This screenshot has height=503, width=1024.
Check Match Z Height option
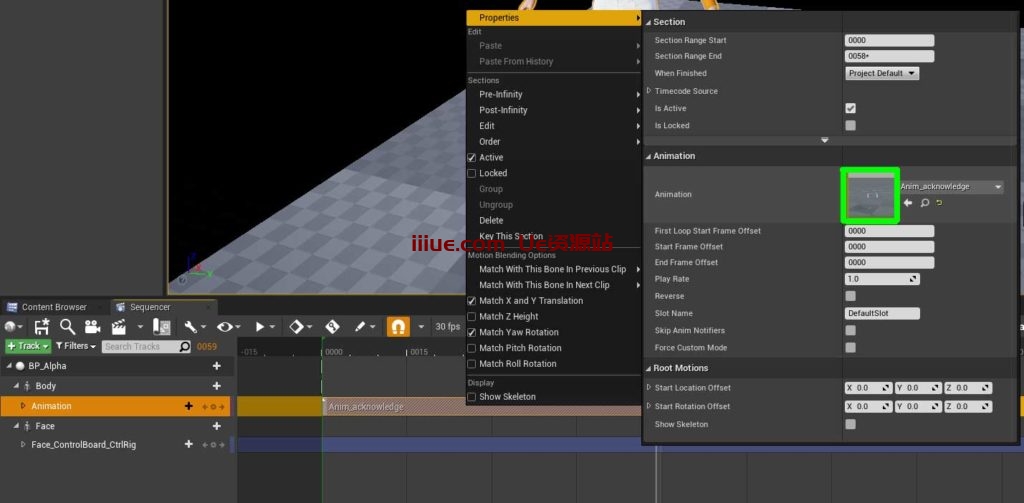[x=472, y=317]
